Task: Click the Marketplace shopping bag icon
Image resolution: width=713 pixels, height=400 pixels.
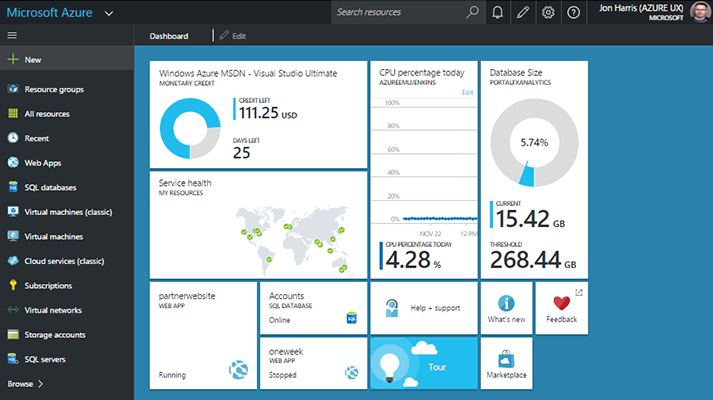Action: tap(506, 359)
